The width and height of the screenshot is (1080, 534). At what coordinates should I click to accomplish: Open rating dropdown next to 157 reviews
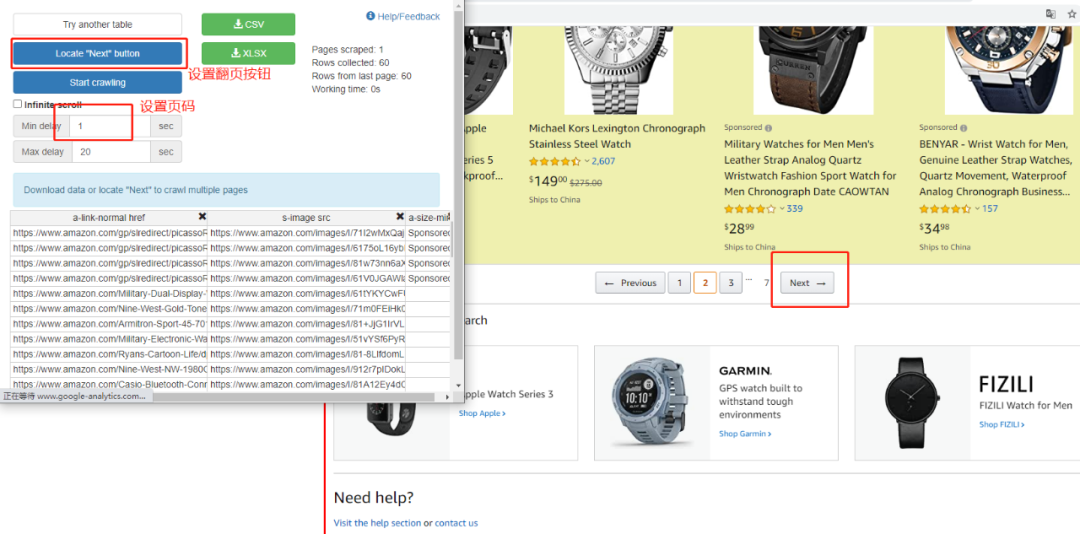(x=977, y=209)
